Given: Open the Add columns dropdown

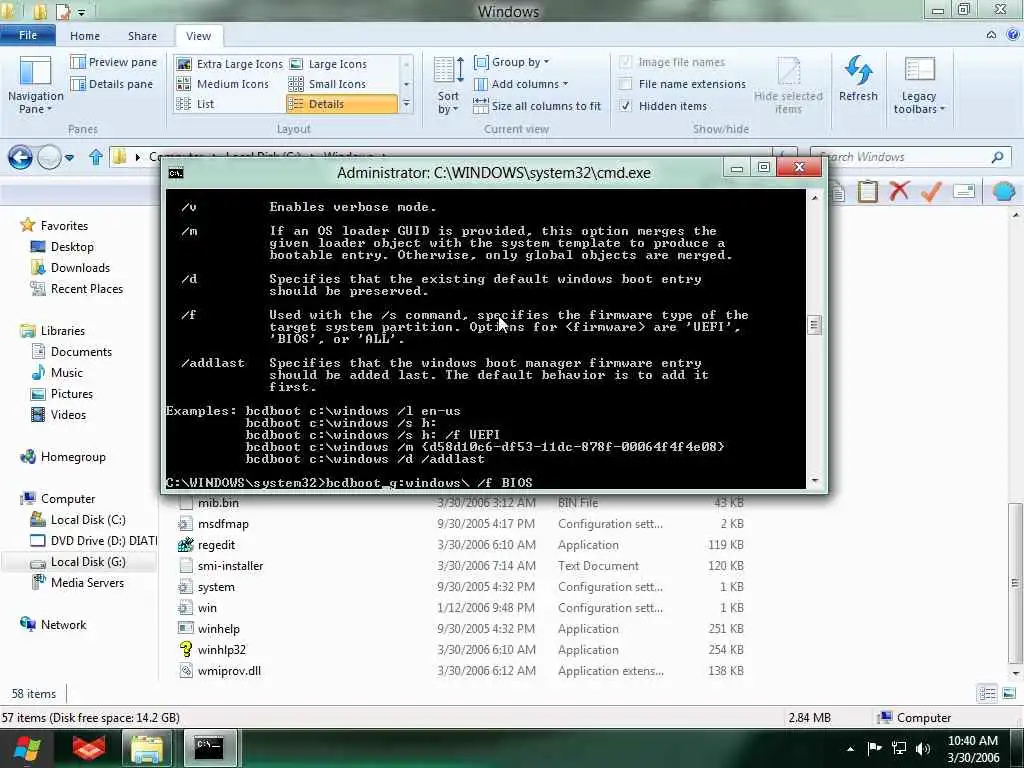Looking at the screenshot, I should (x=520, y=84).
